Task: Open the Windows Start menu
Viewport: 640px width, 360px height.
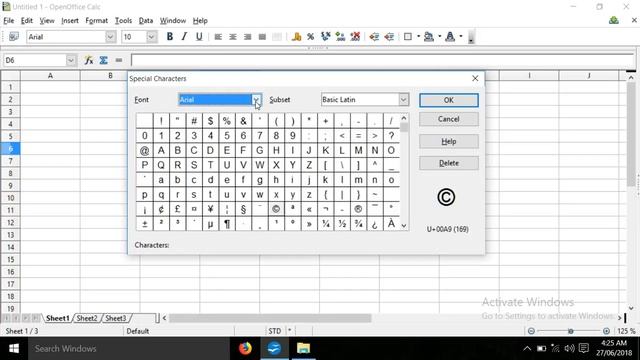Action: tap(14, 348)
